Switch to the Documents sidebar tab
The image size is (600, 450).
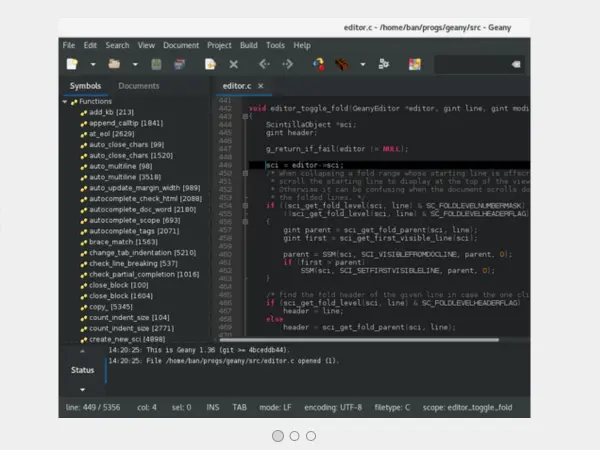[138, 86]
